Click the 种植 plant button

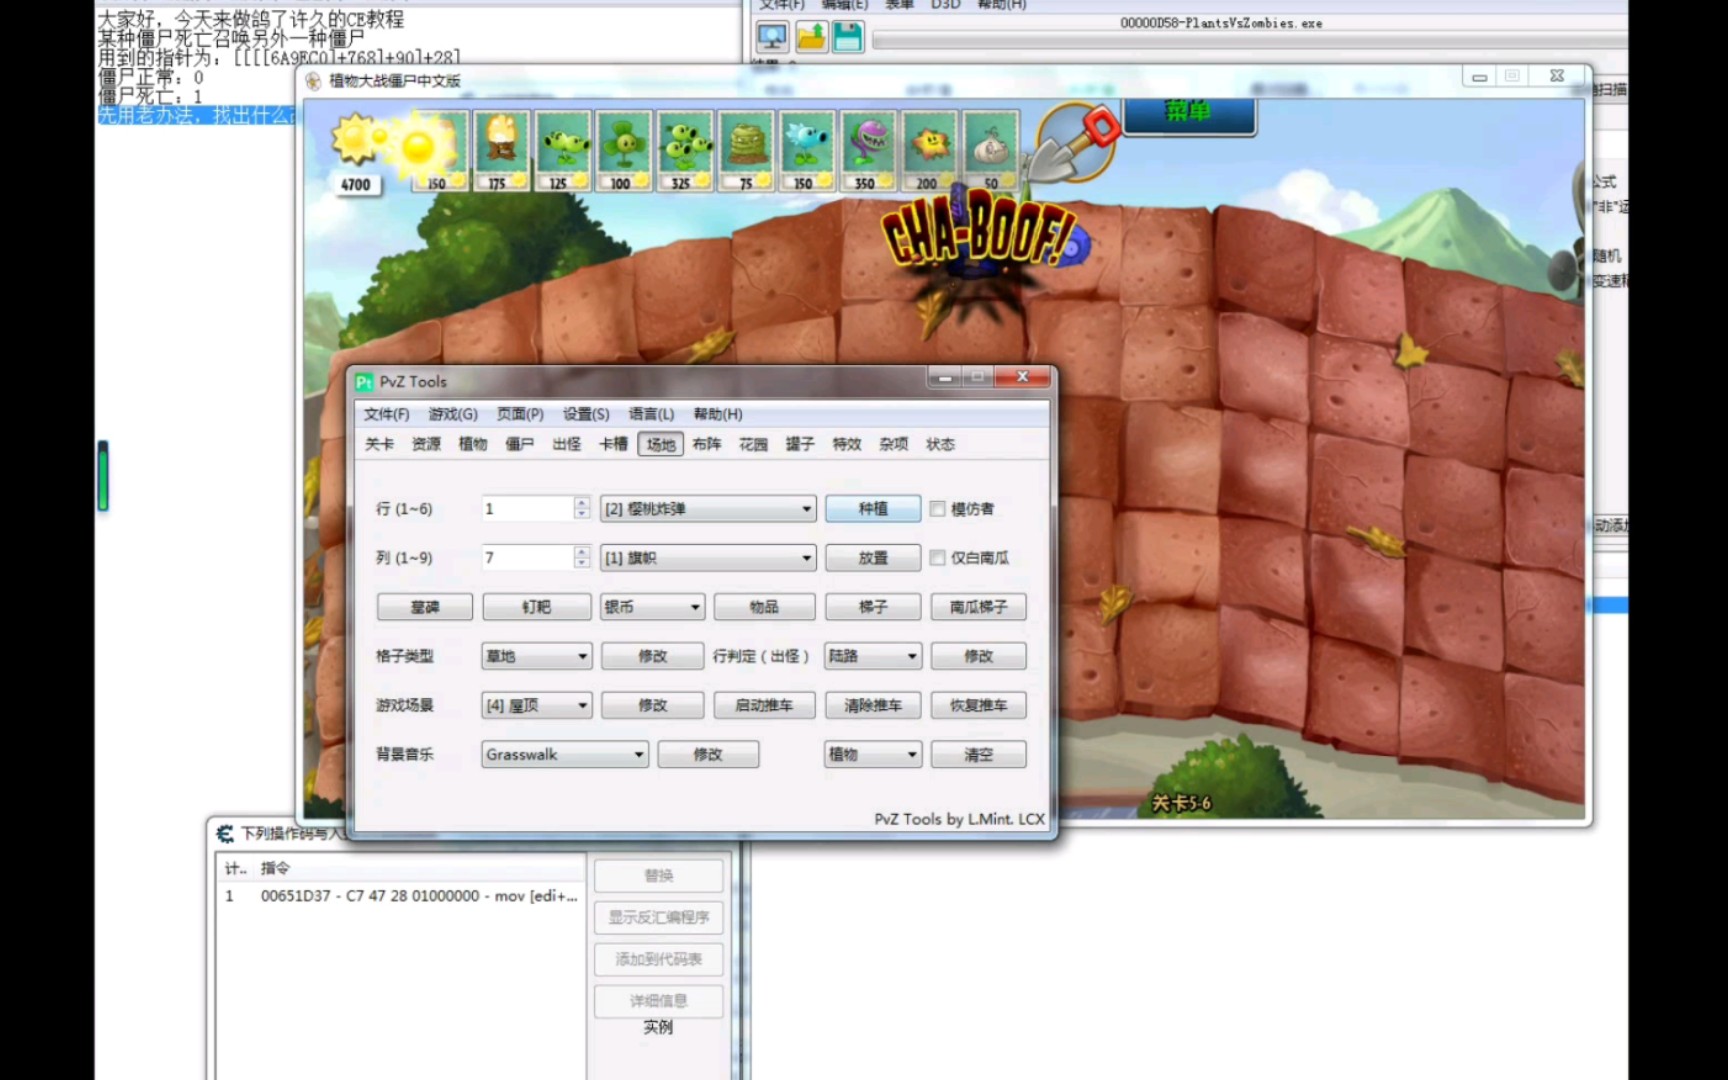[x=873, y=509]
